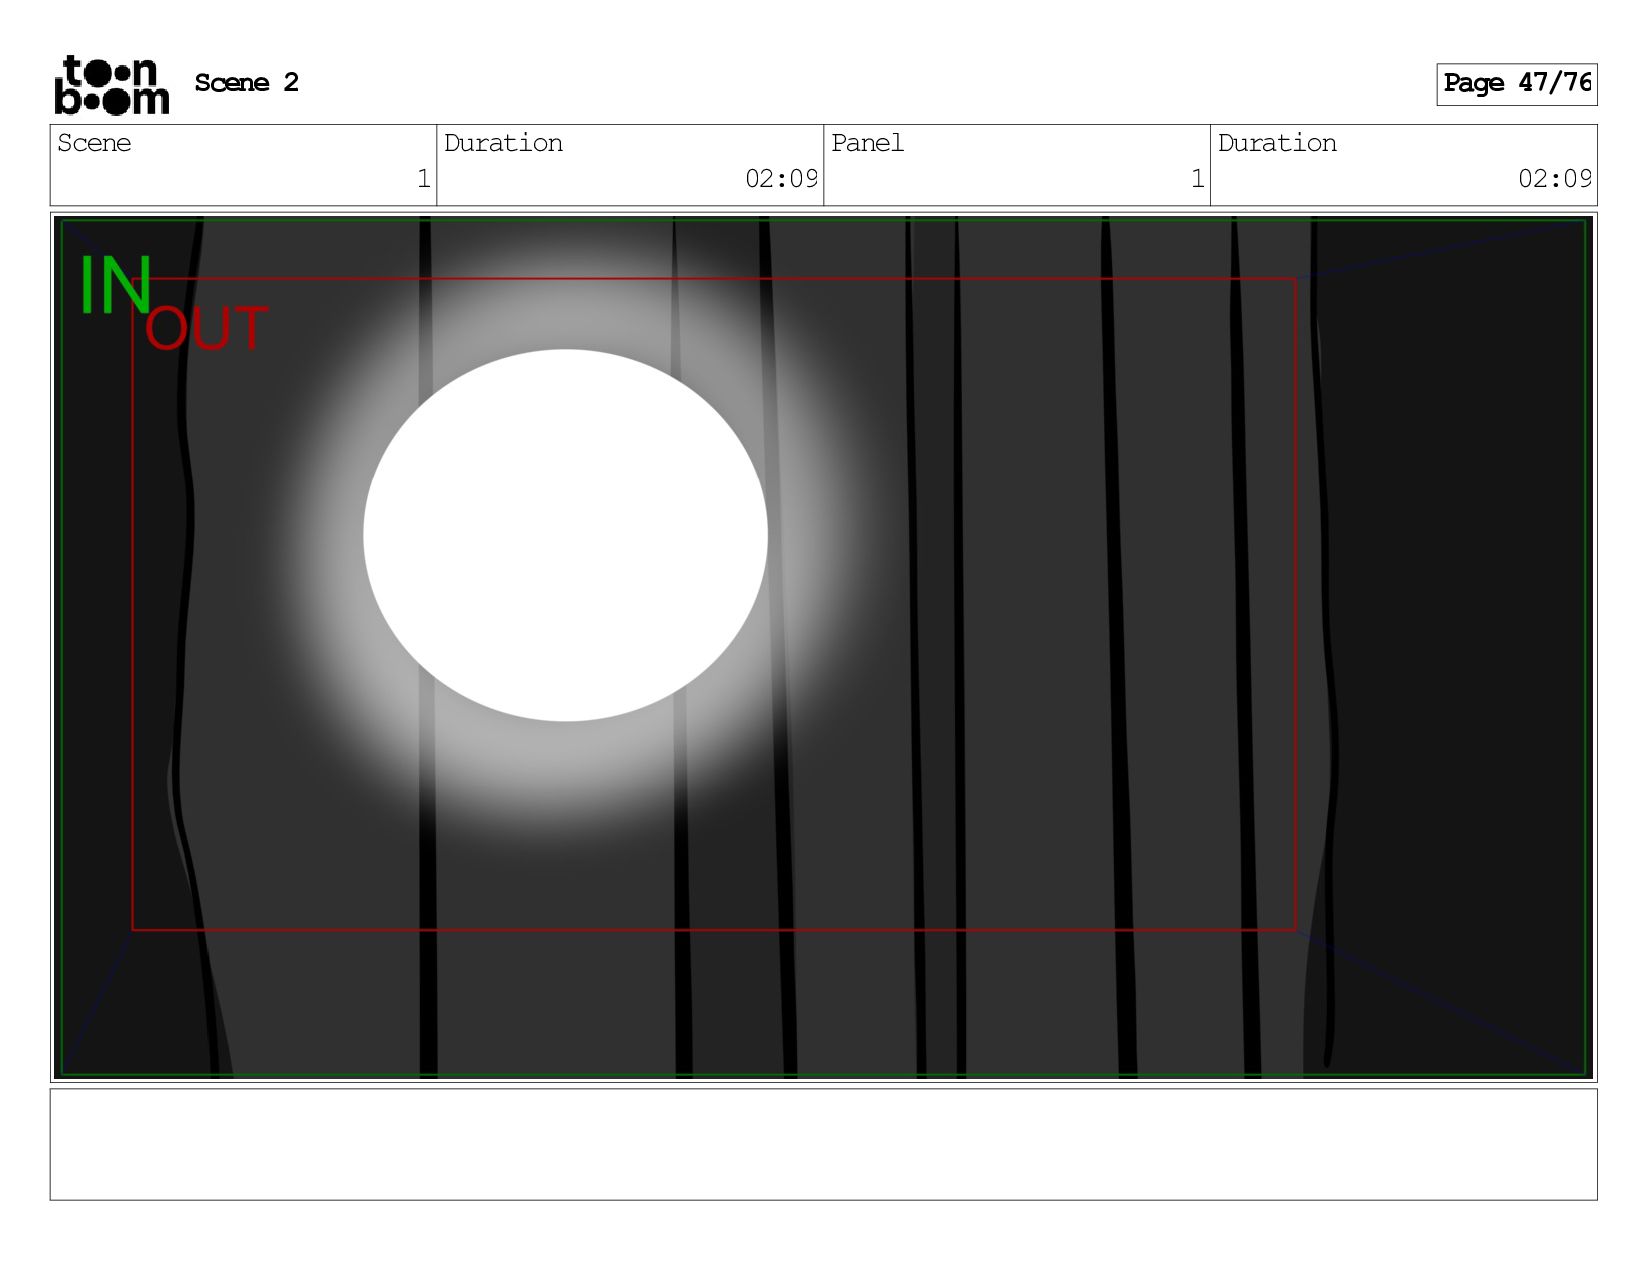The image size is (1650, 1275).
Task: Select the scene number value '1'
Action: coord(423,179)
